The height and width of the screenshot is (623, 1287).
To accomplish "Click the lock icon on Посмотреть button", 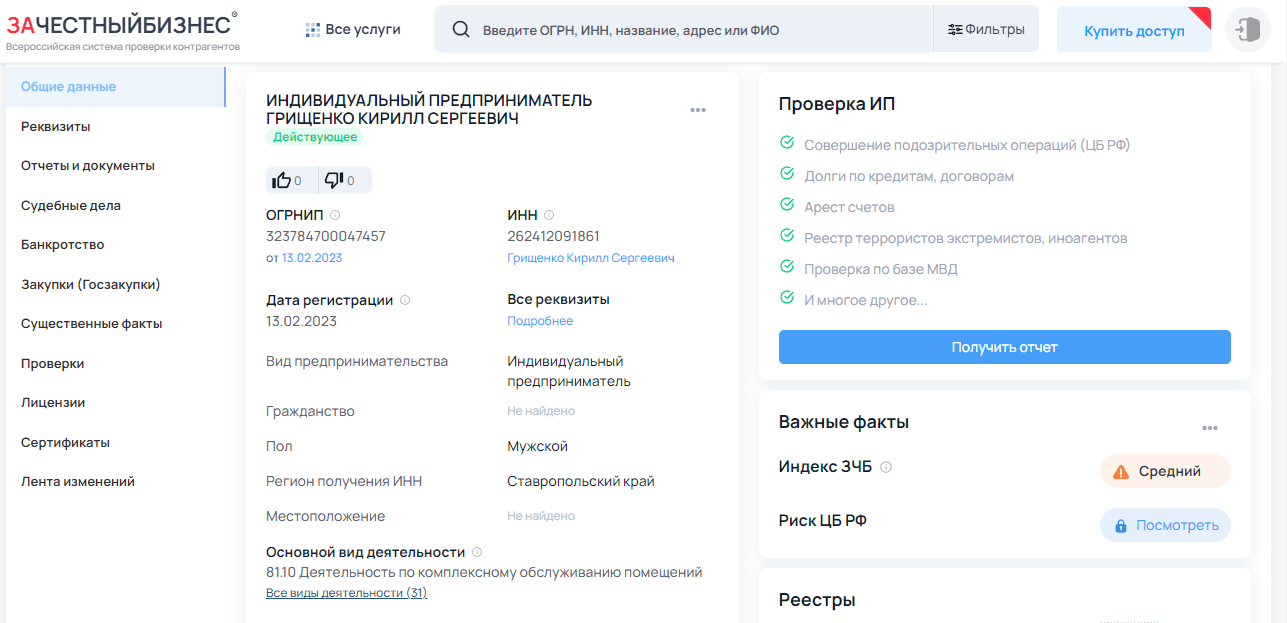I will click(x=1121, y=525).
